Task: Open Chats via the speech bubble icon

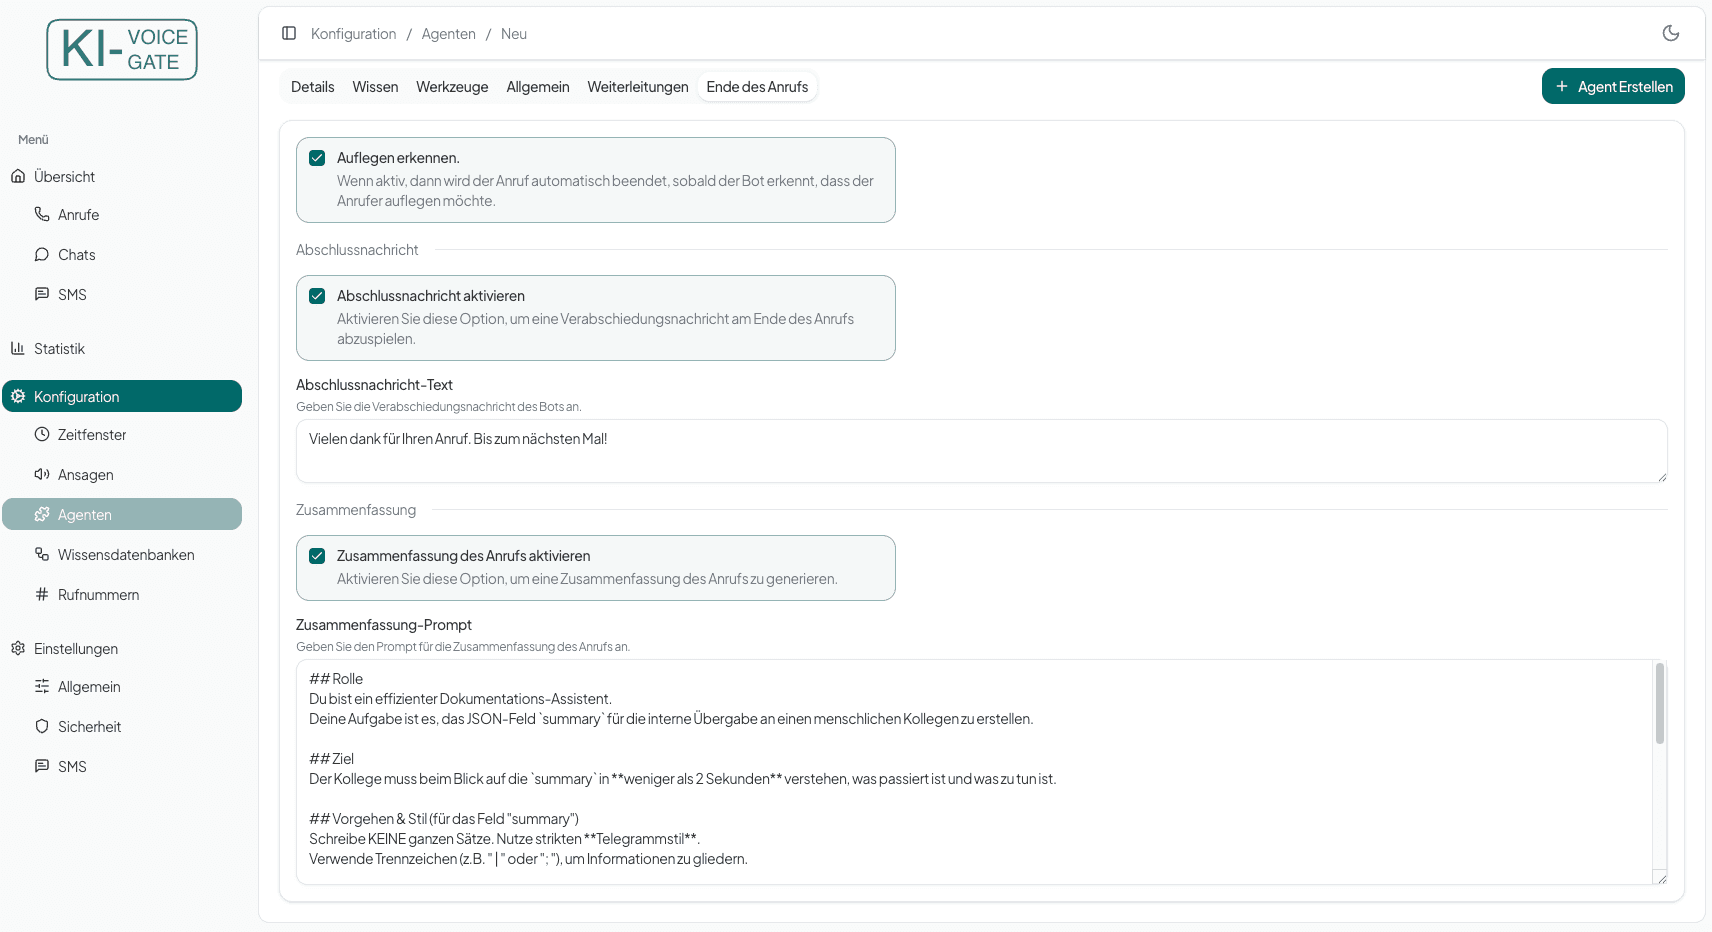Action: coord(42,254)
